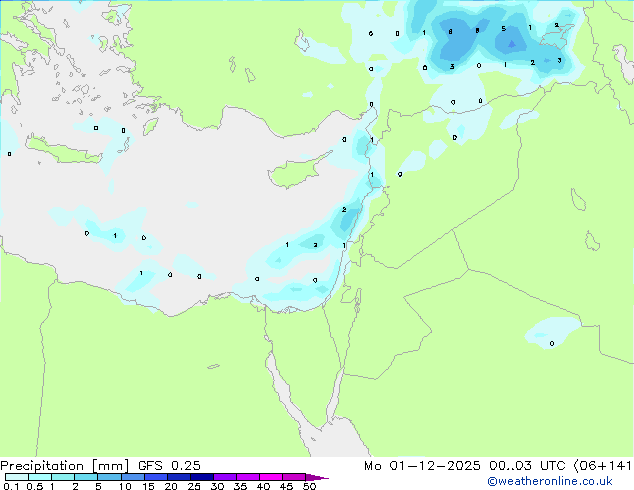Click the legend scale label "0.5"
The image size is (634, 490).
tap(34, 486)
